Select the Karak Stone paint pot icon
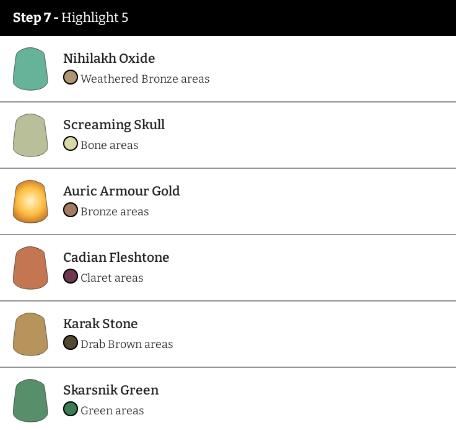 click(30, 334)
